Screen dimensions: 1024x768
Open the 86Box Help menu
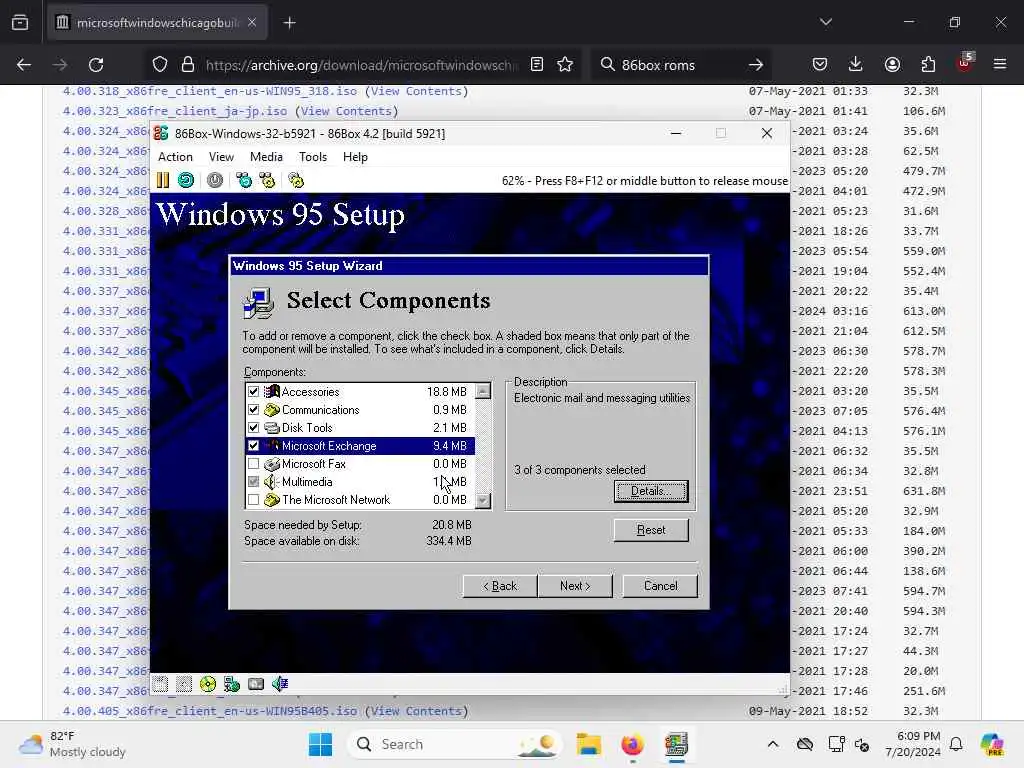pyautogui.click(x=355, y=157)
